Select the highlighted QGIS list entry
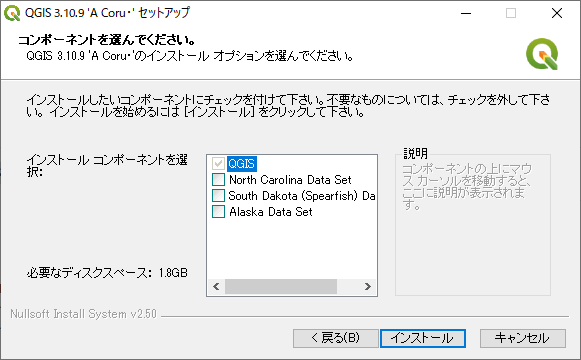The image size is (581, 360). [x=242, y=163]
